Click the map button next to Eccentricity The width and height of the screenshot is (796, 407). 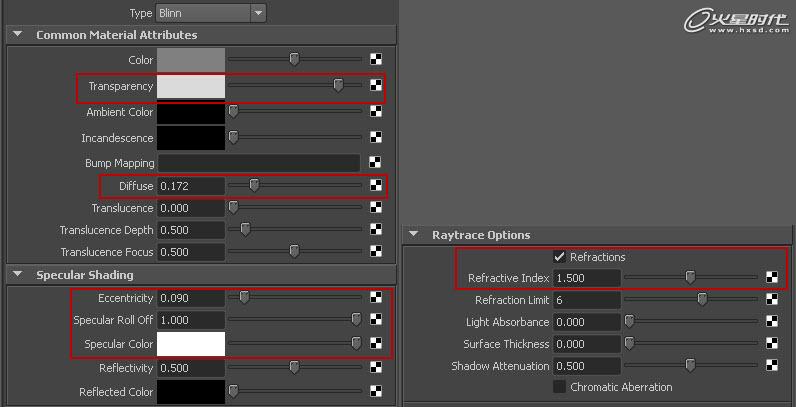point(376,297)
